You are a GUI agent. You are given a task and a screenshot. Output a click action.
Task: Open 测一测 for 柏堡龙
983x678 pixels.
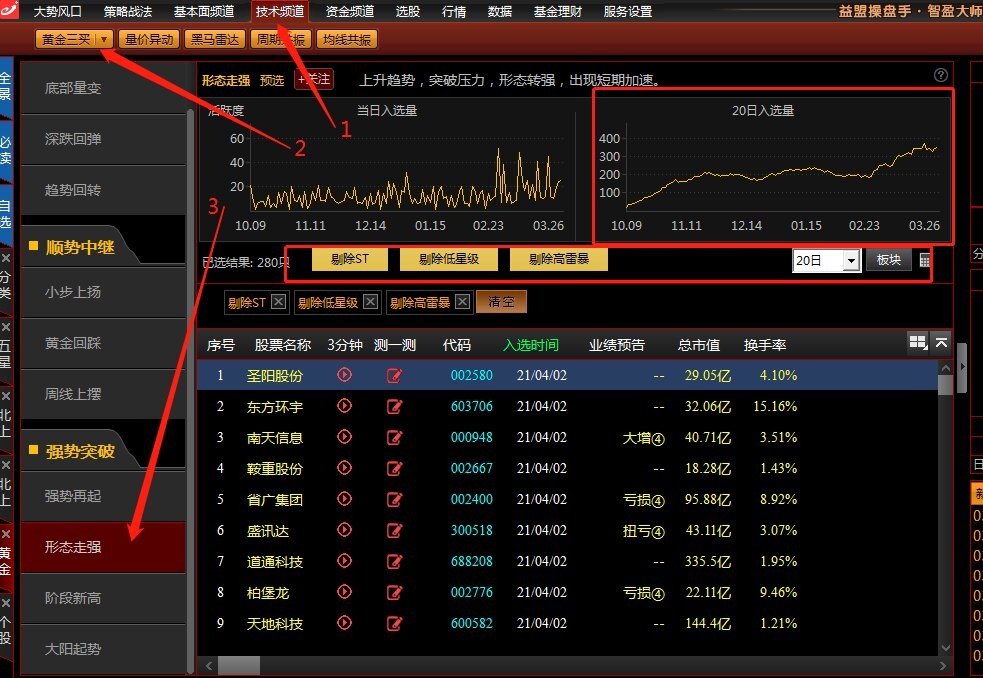(x=395, y=592)
